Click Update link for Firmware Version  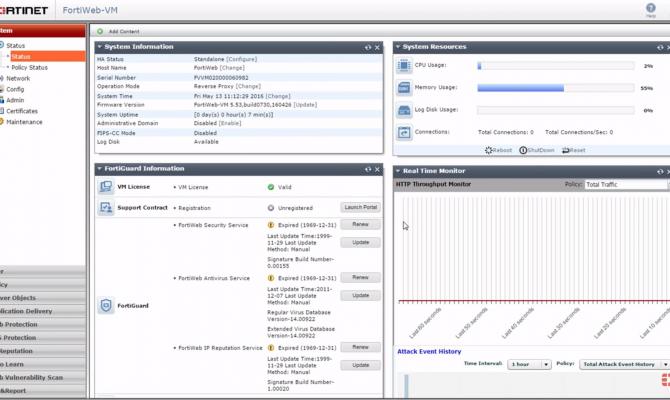(305, 105)
